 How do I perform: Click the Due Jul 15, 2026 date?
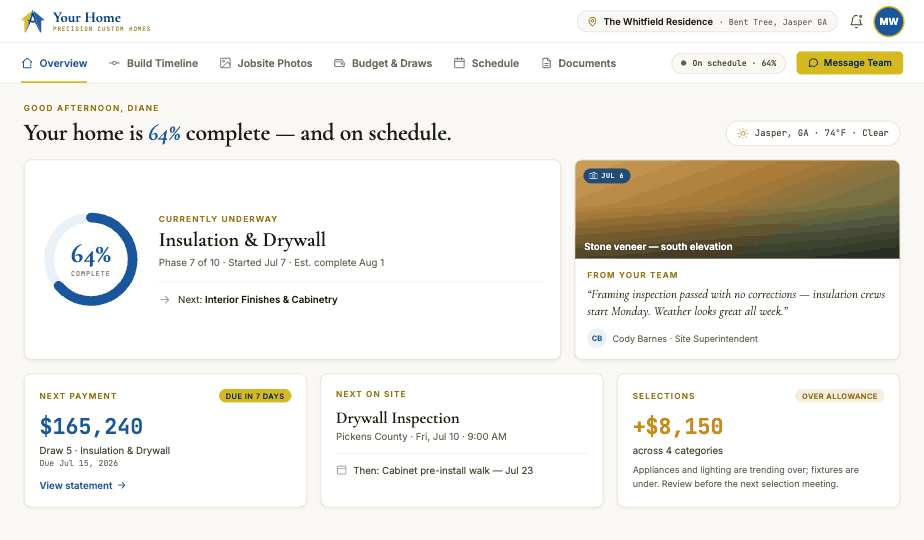click(79, 463)
